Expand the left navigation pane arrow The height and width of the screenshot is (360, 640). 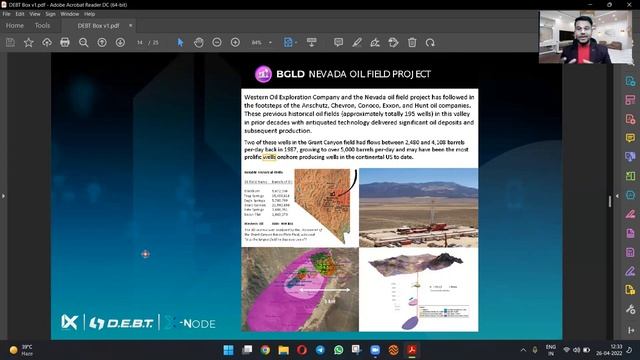pos(3,196)
